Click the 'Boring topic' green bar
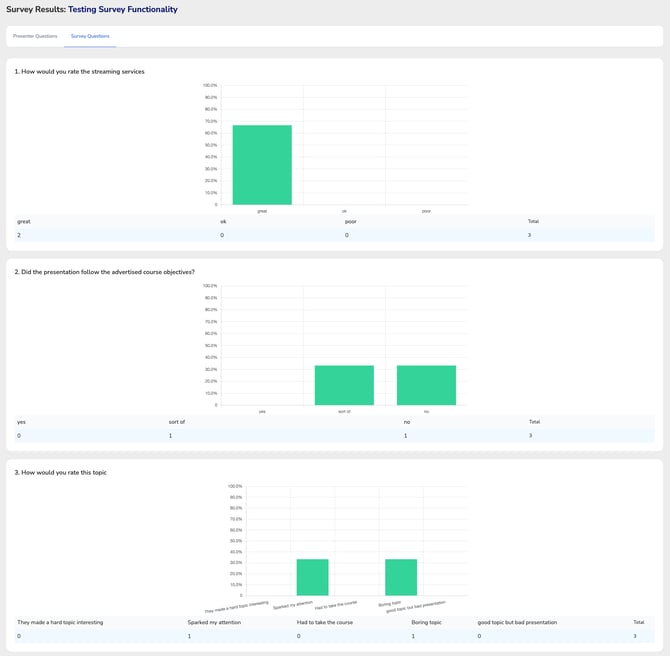The width and height of the screenshot is (670, 656). 401,578
